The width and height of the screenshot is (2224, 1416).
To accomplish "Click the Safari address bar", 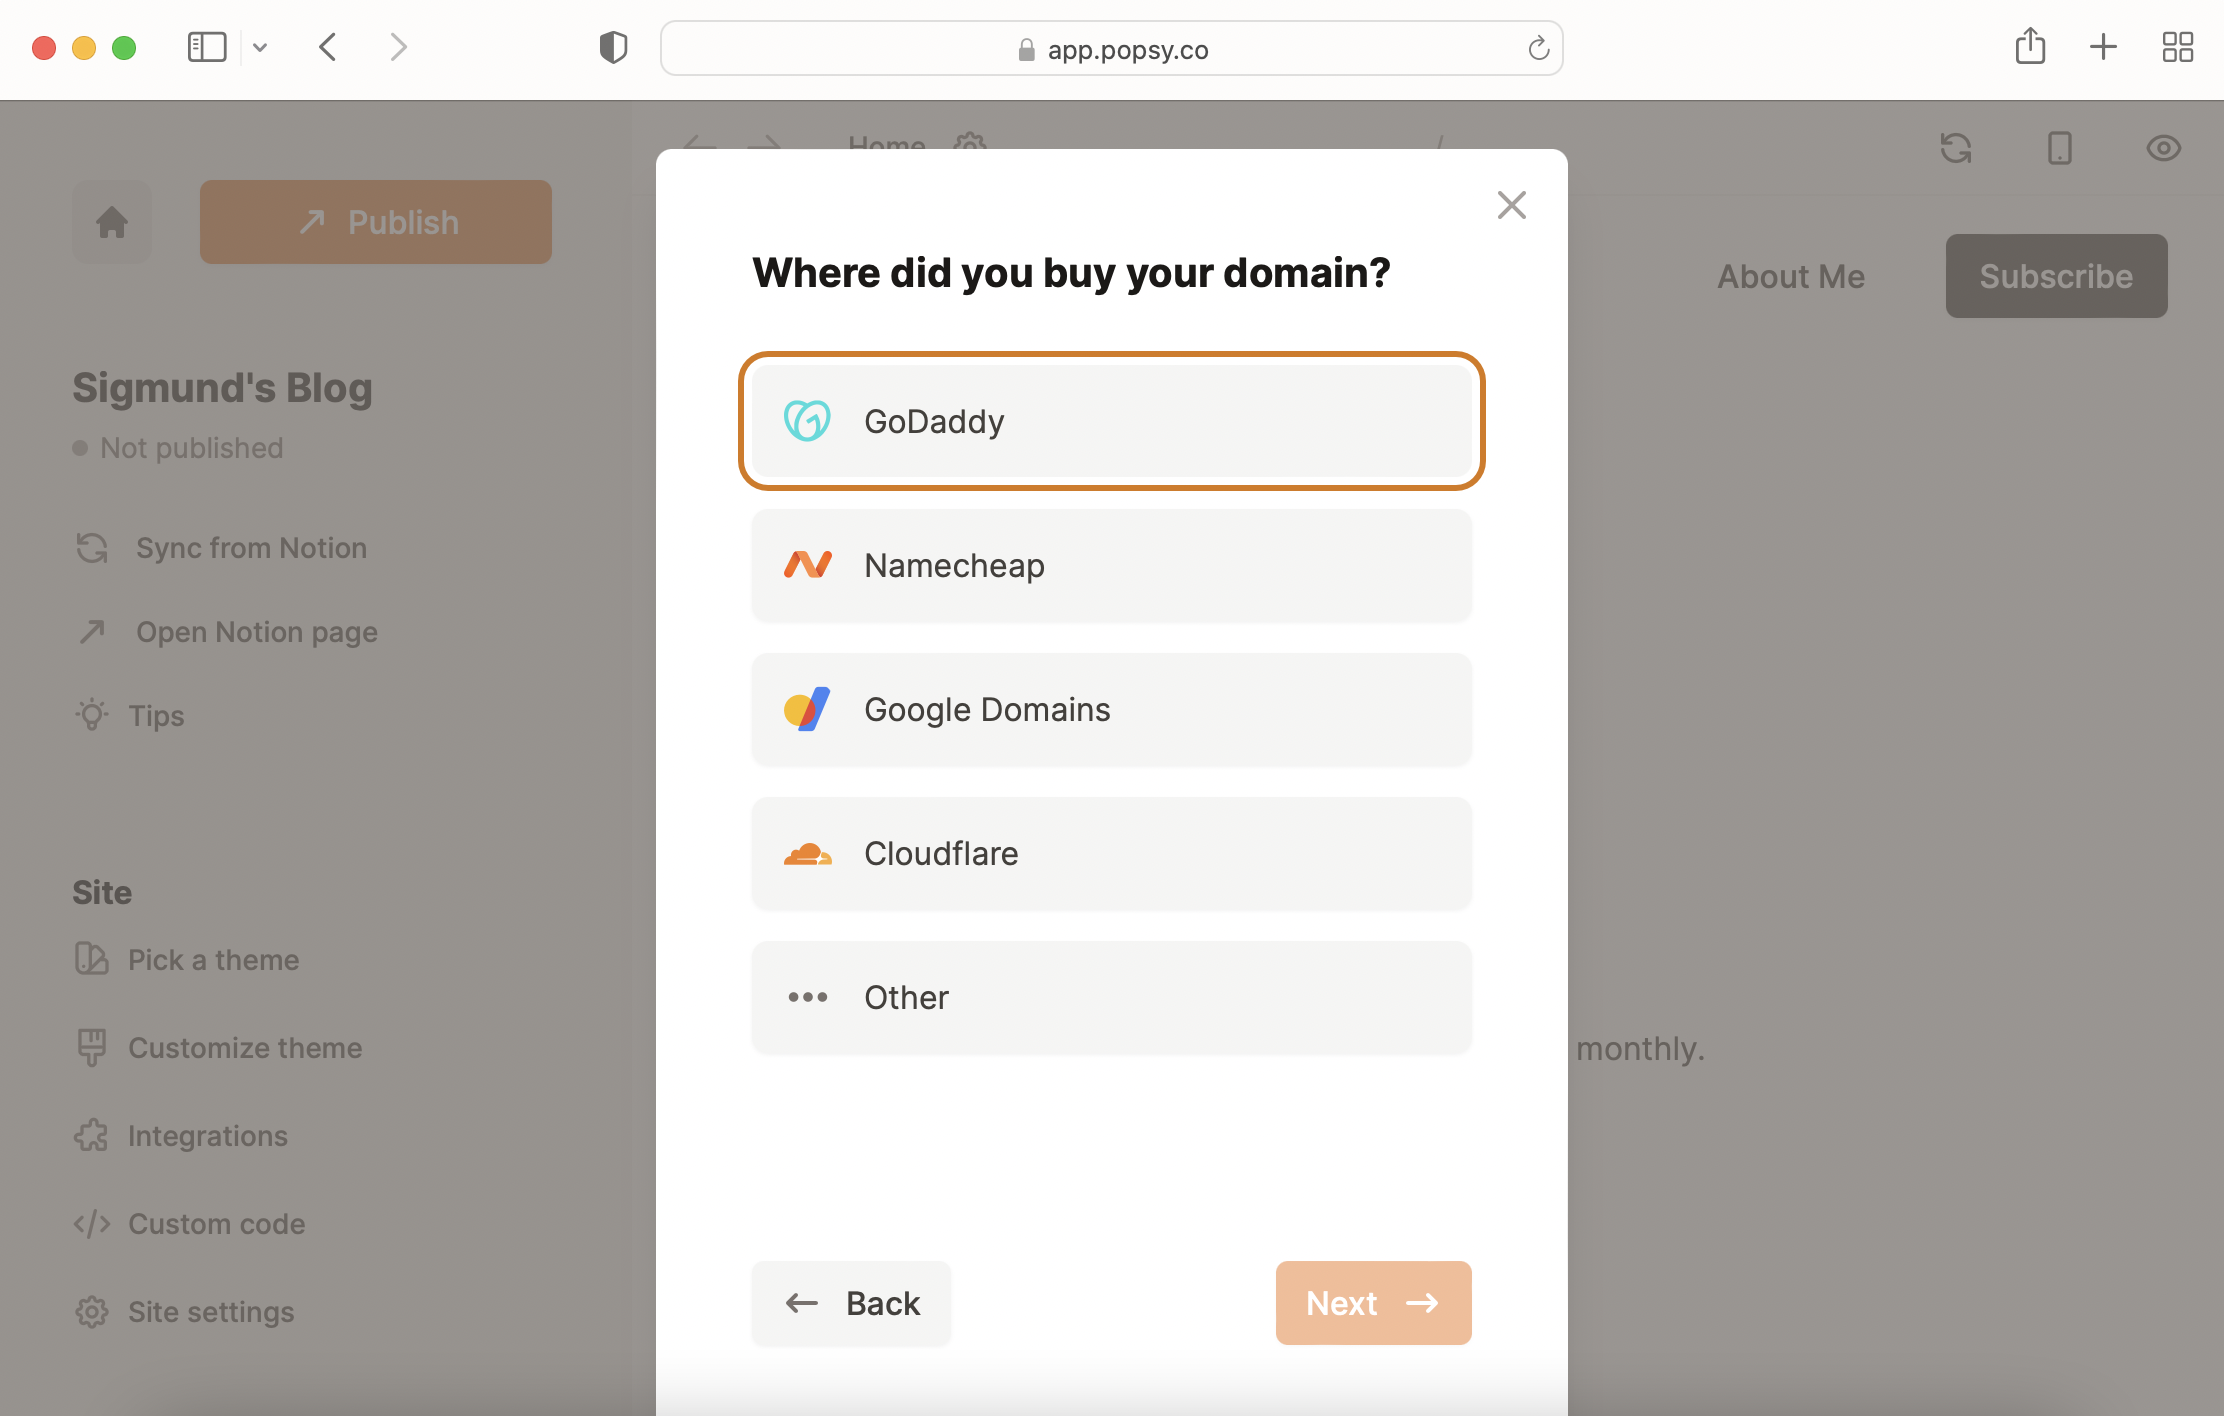I will coord(1110,49).
